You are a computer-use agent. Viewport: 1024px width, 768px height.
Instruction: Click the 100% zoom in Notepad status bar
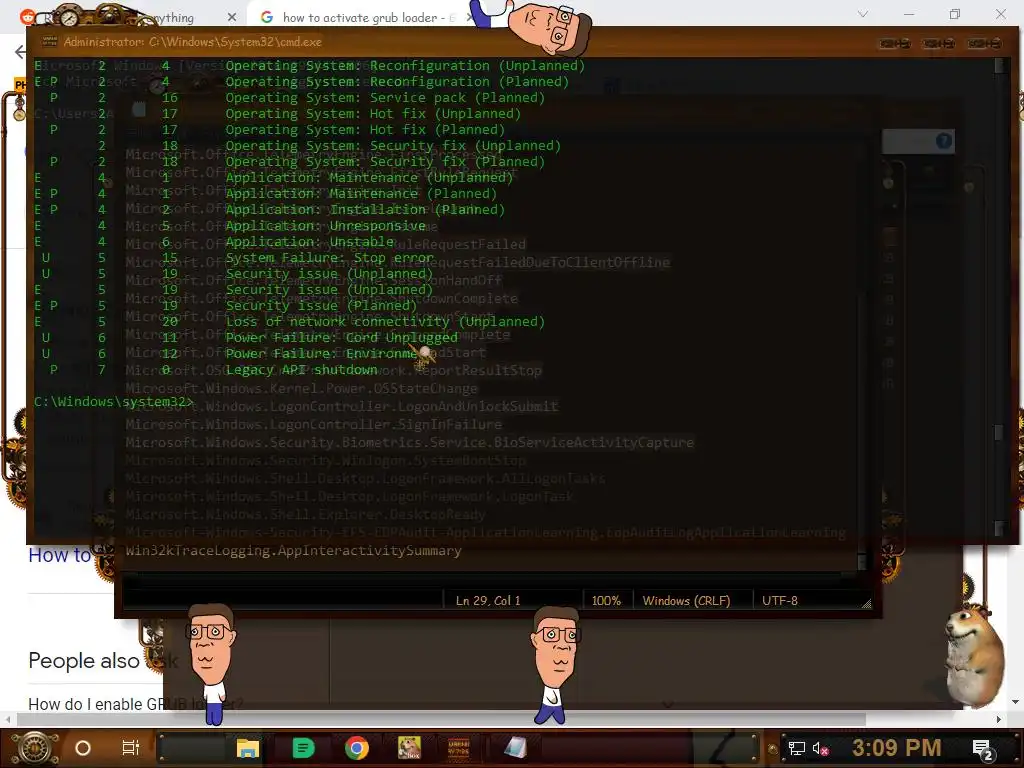pyautogui.click(x=606, y=600)
